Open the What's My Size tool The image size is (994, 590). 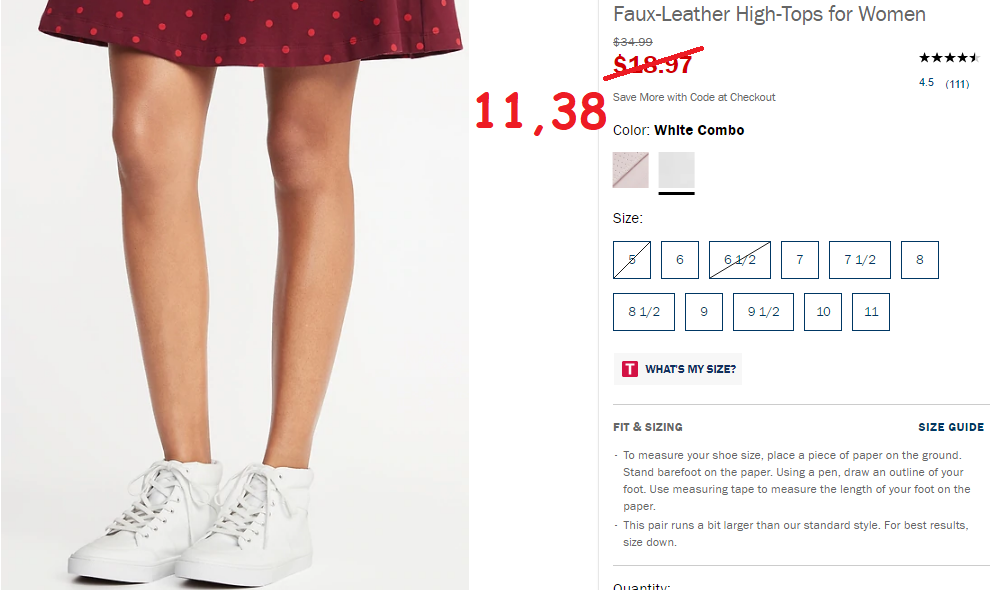coord(678,369)
